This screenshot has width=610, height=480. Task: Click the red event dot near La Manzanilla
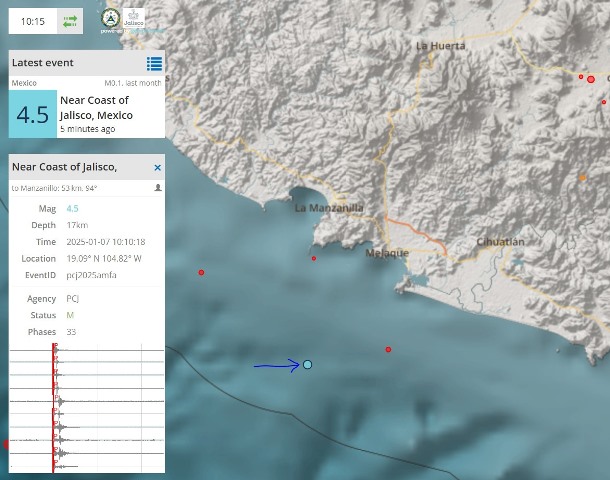[x=314, y=259]
